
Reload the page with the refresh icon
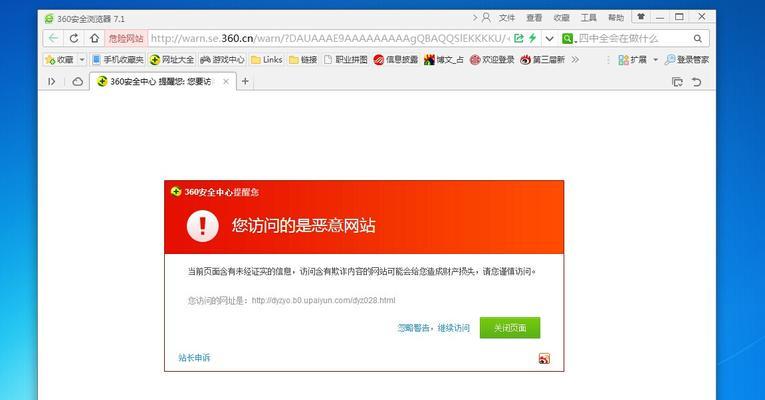pyautogui.click(x=74, y=38)
